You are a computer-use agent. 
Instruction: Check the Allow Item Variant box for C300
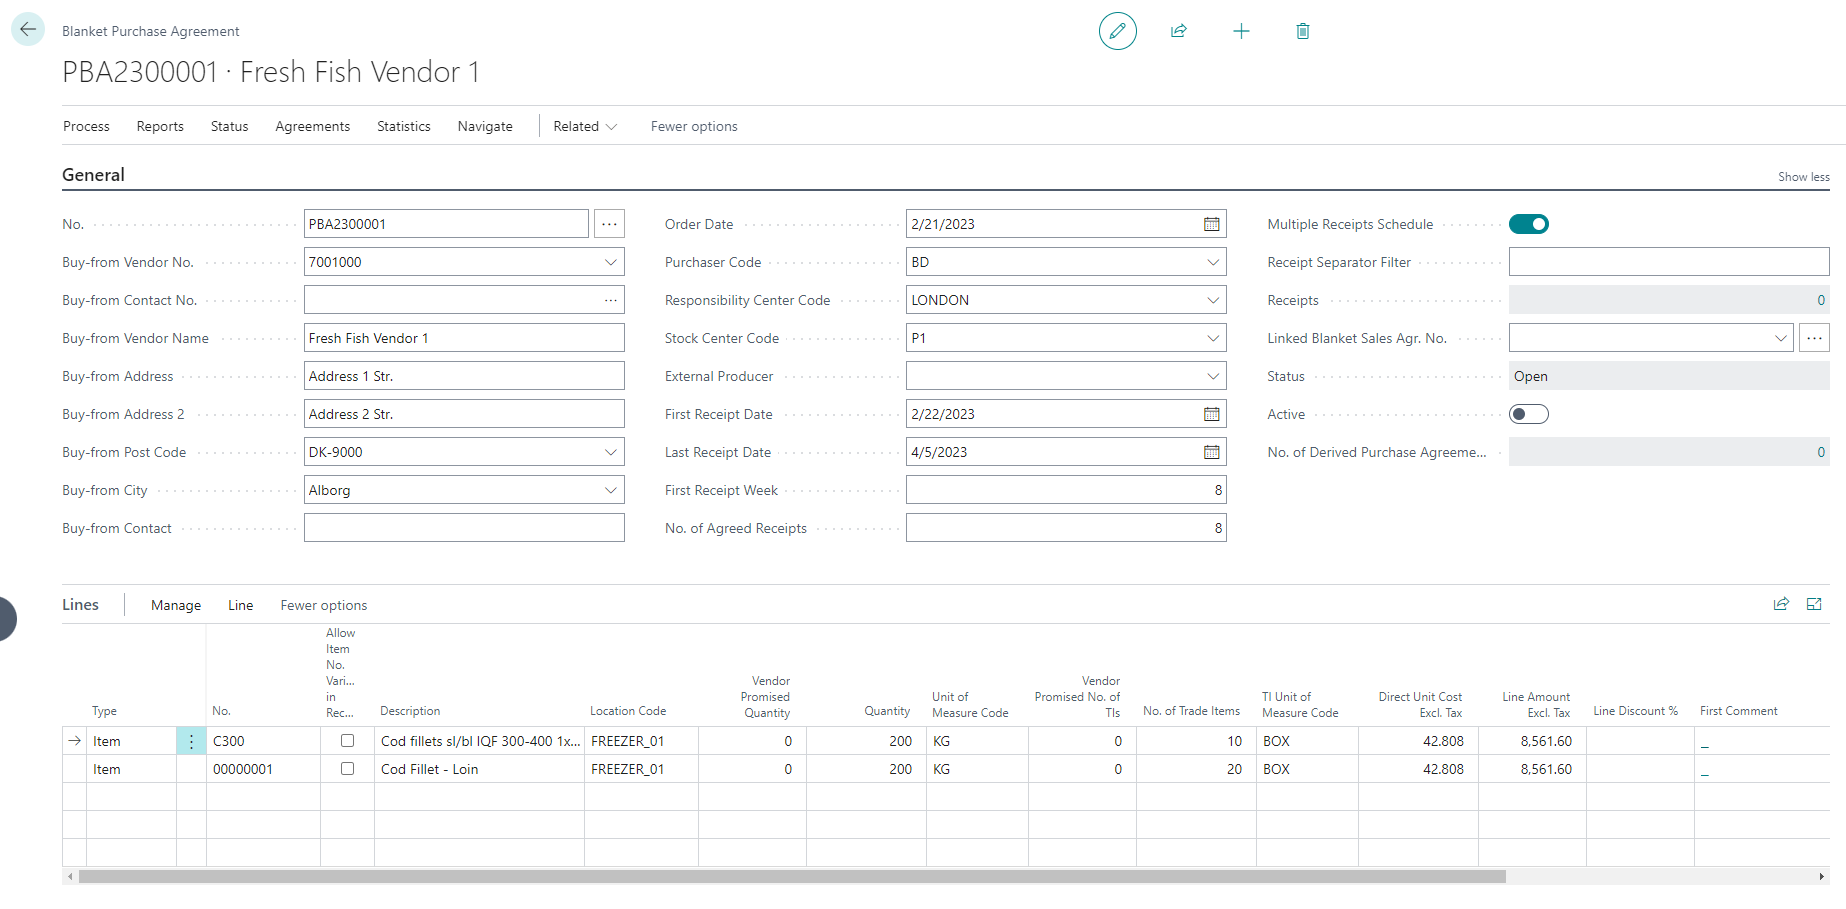pyautogui.click(x=347, y=741)
